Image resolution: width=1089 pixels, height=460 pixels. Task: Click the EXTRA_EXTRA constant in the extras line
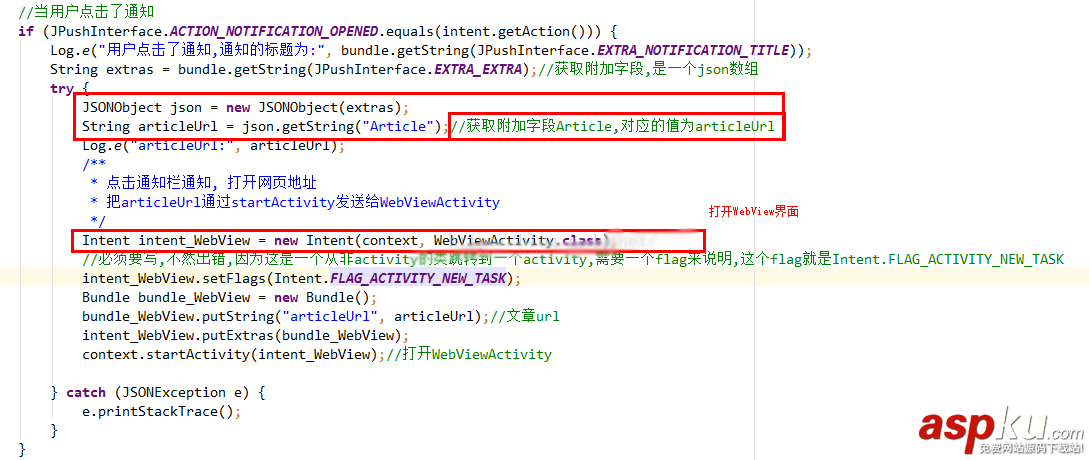click(477, 69)
